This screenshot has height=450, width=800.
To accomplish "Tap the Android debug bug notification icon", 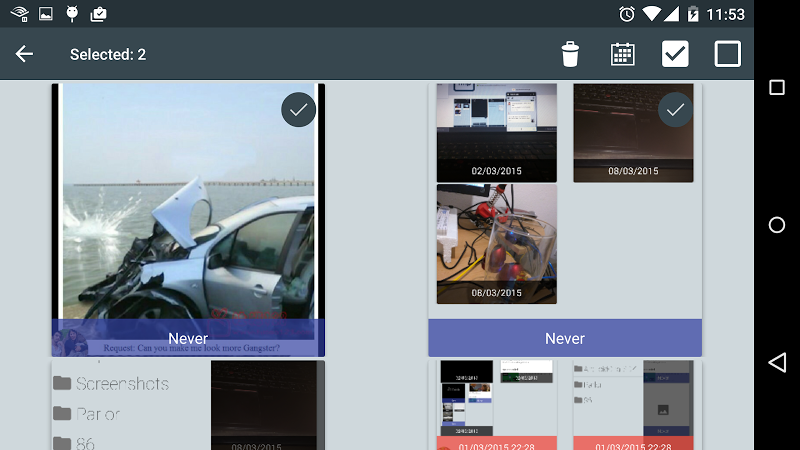I will pos(72,13).
